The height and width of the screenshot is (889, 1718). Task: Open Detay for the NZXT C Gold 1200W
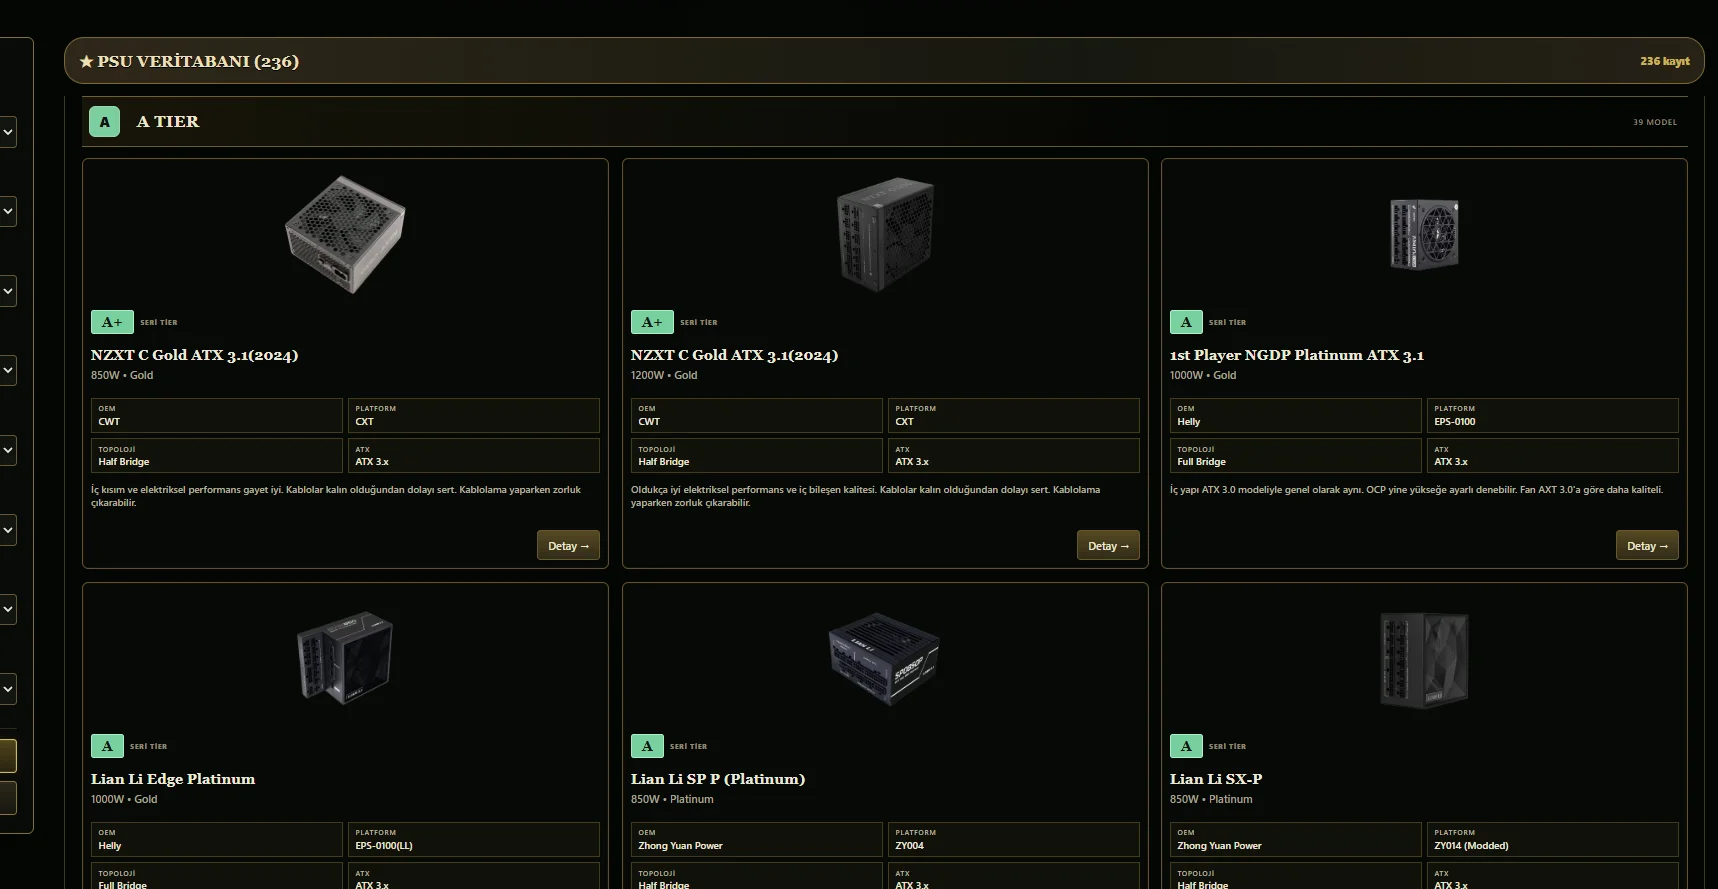click(x=1108, y=545)
